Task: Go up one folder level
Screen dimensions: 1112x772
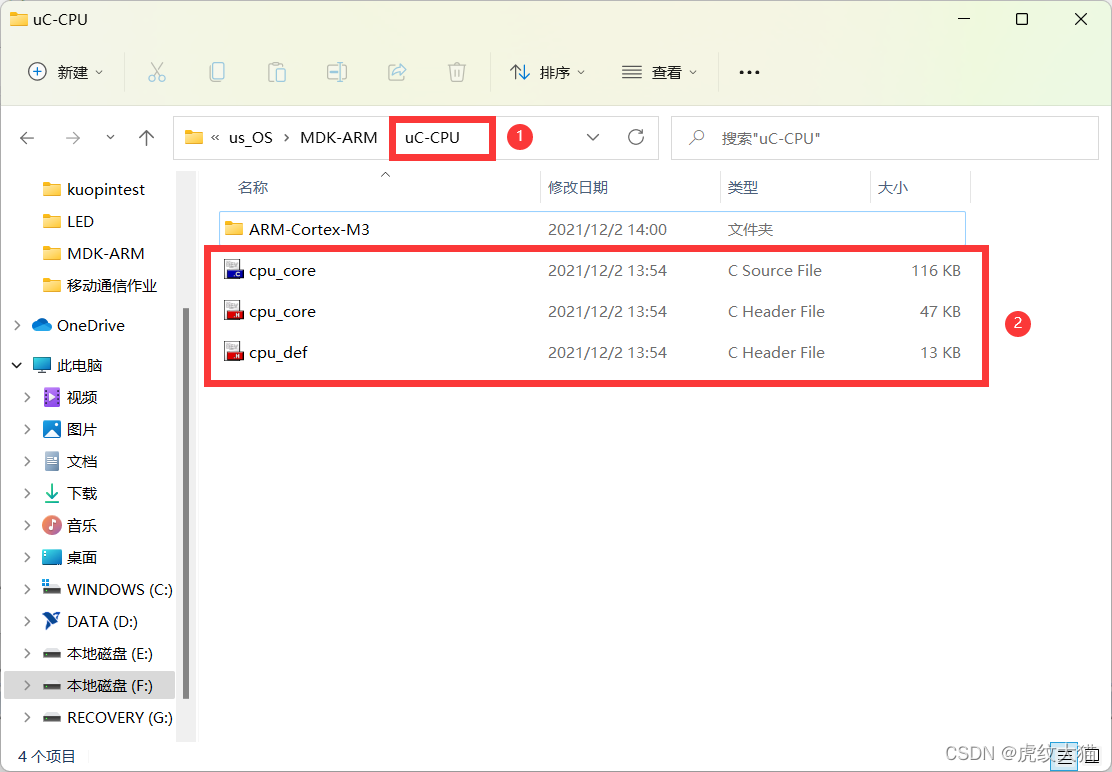Action: tap(146, 138)
